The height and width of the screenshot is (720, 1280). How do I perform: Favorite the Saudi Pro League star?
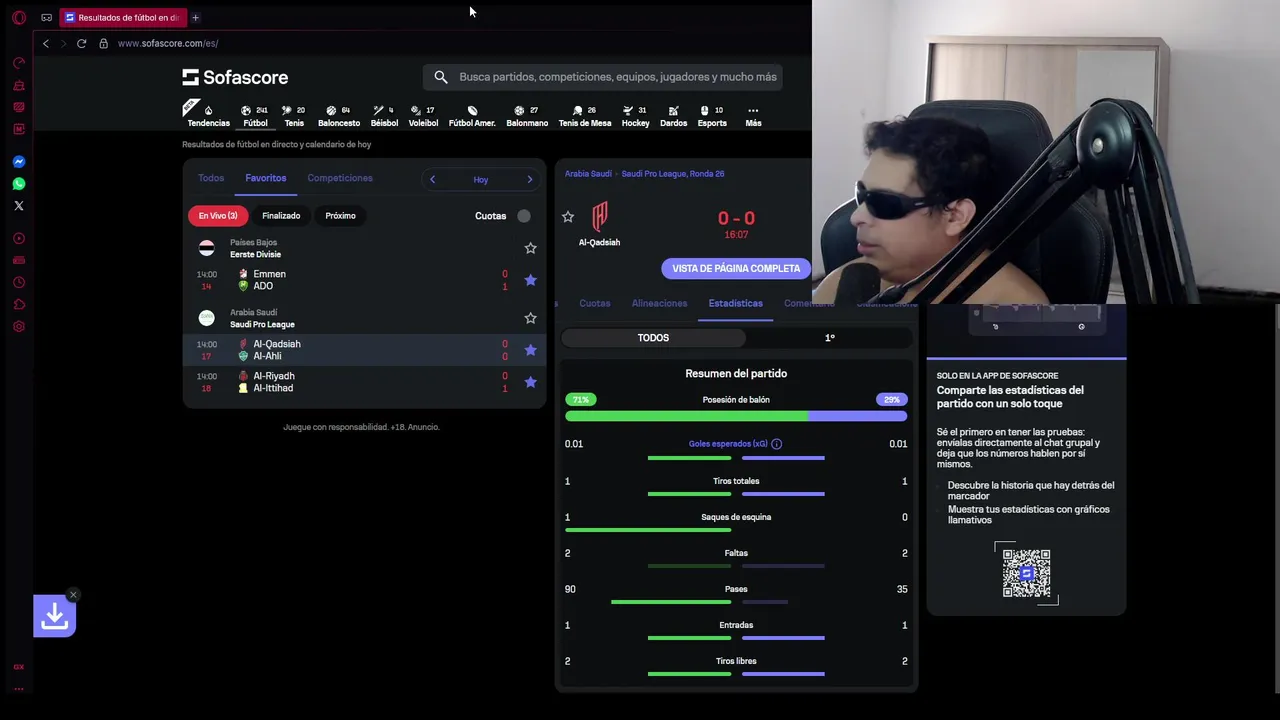click(x=530, y=318)
